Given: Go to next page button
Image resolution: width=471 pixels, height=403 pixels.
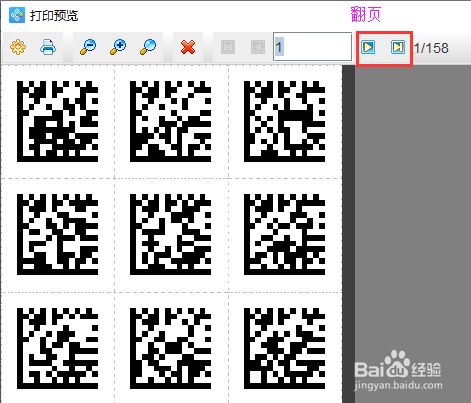Looking at the screenshot, I should coord(368,47).
